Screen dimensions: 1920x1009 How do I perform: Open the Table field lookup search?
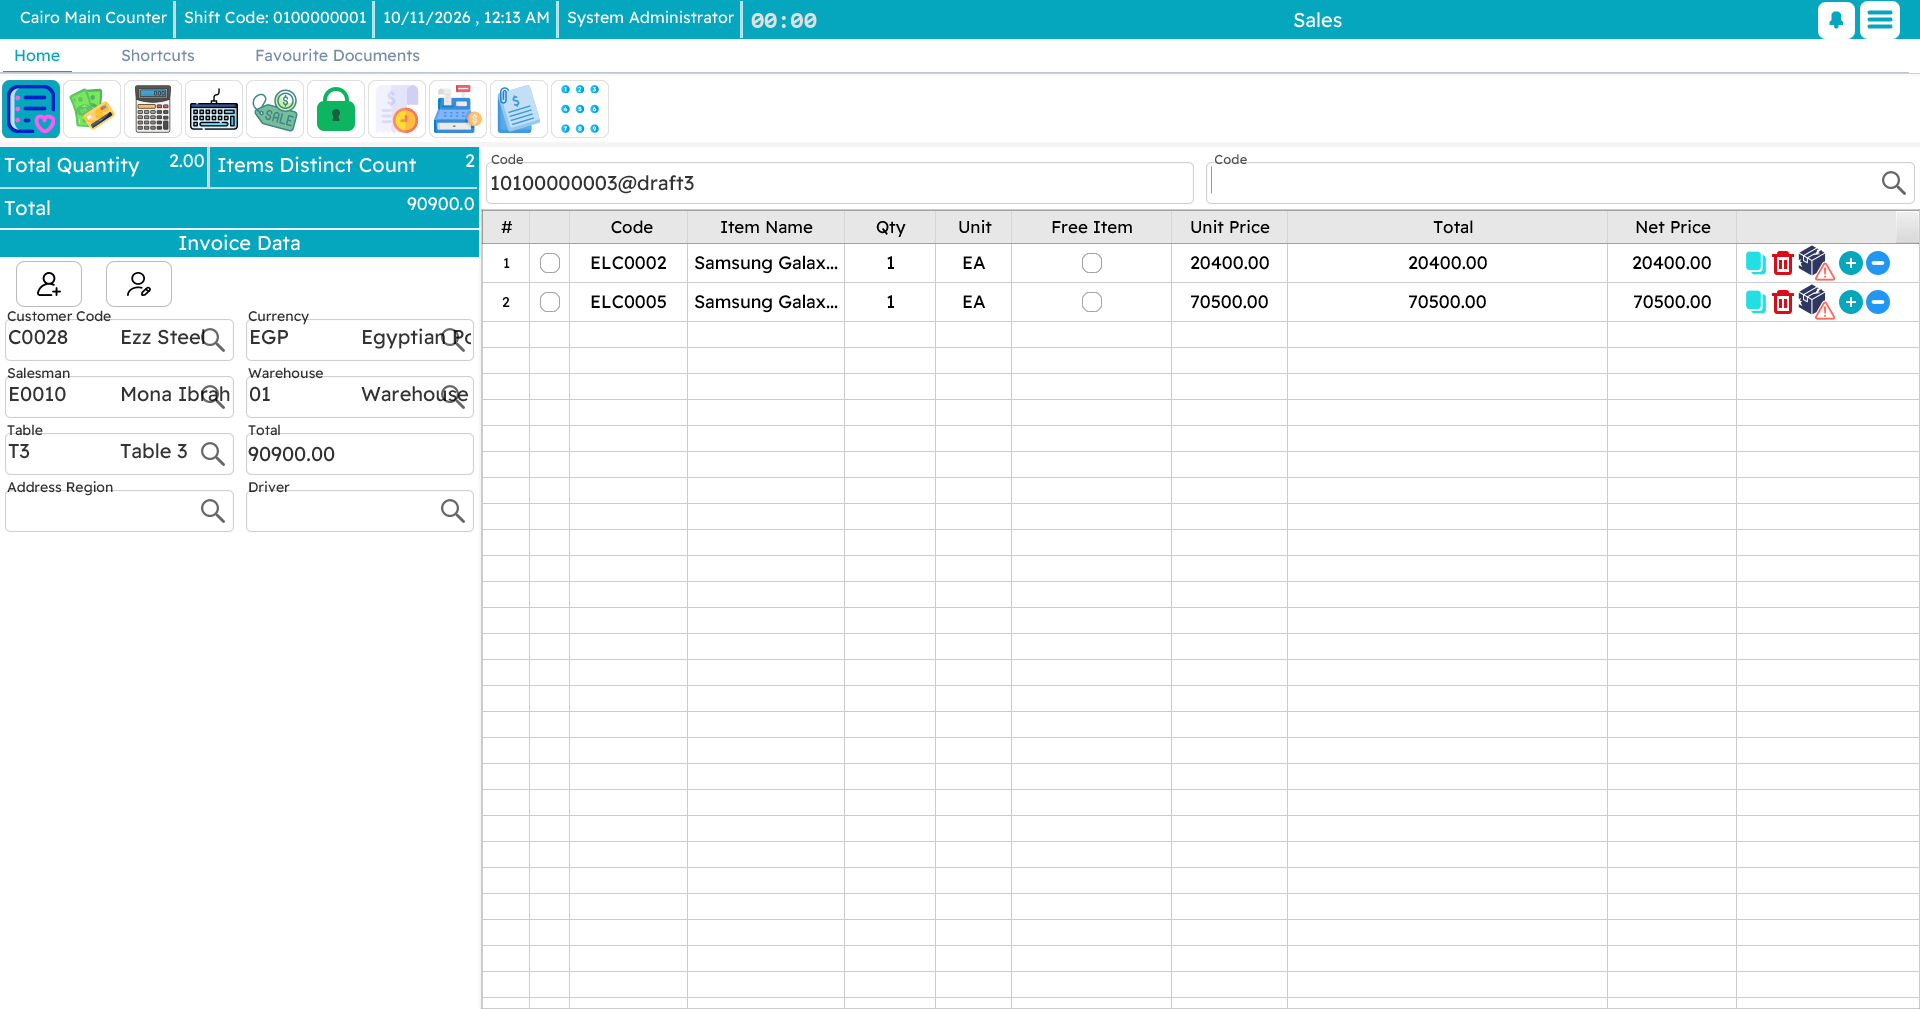213,453
